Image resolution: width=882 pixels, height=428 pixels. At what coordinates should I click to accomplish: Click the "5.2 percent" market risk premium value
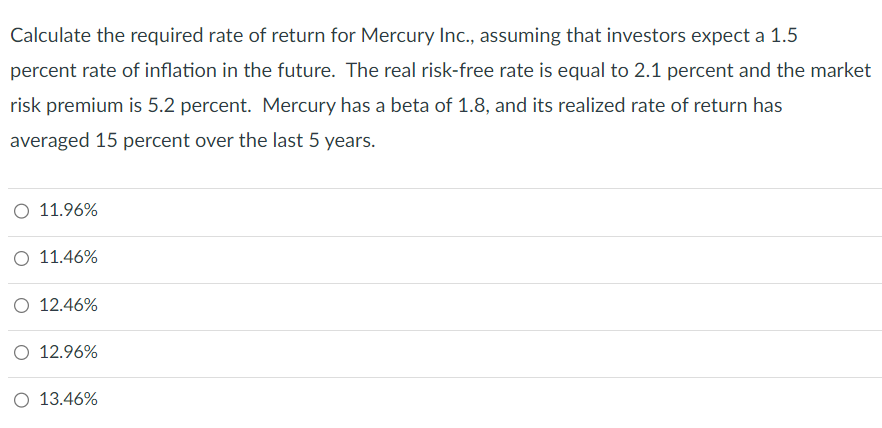193,106
